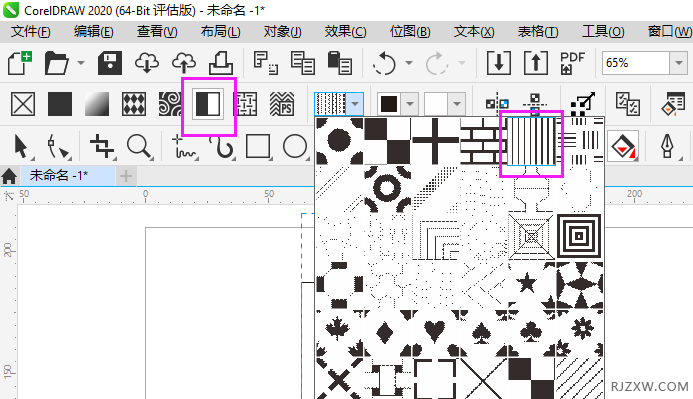
Task: Click the Import down-arrow icon
Action: (499, 63)
